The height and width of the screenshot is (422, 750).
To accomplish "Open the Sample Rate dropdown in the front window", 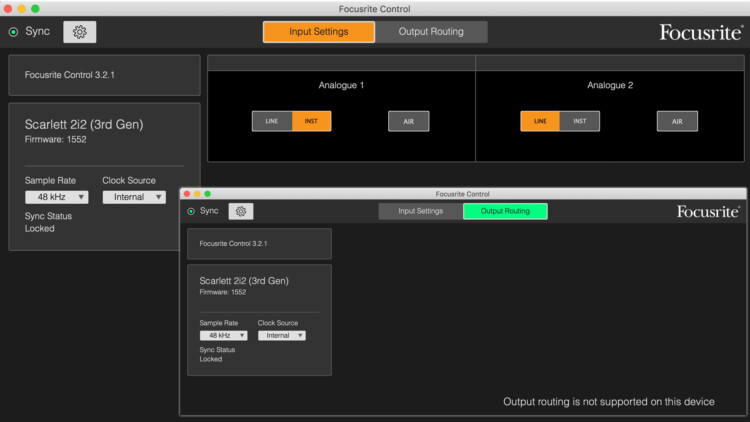I will [x=223, y=335].
